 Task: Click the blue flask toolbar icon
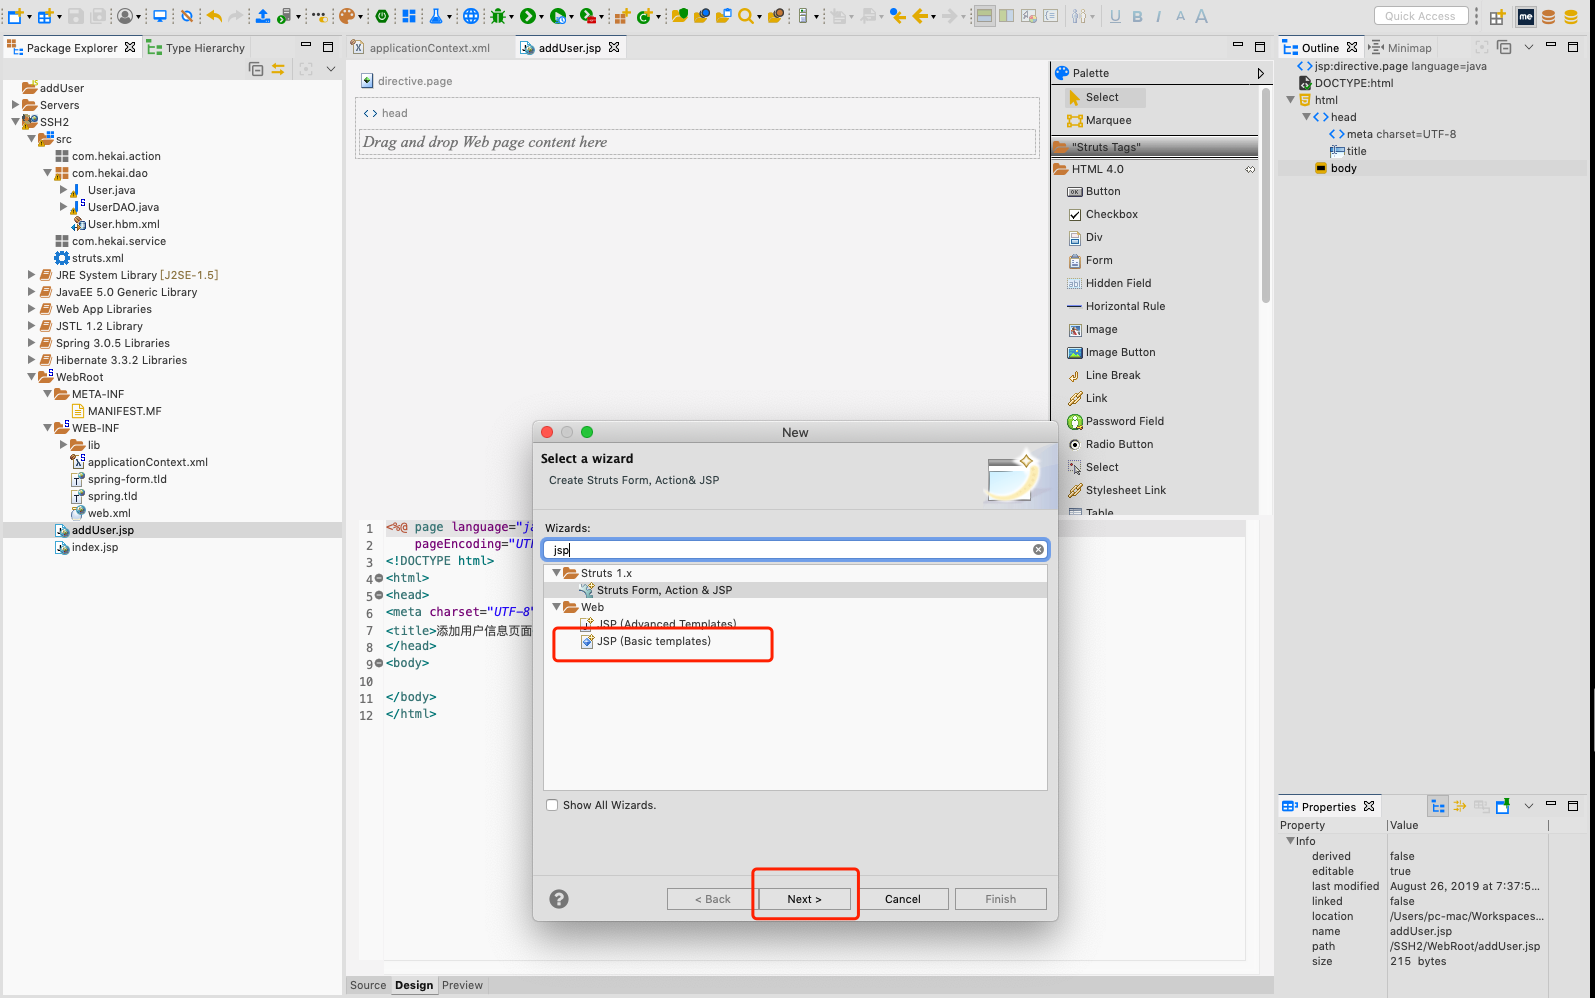(x=436, y=16)
